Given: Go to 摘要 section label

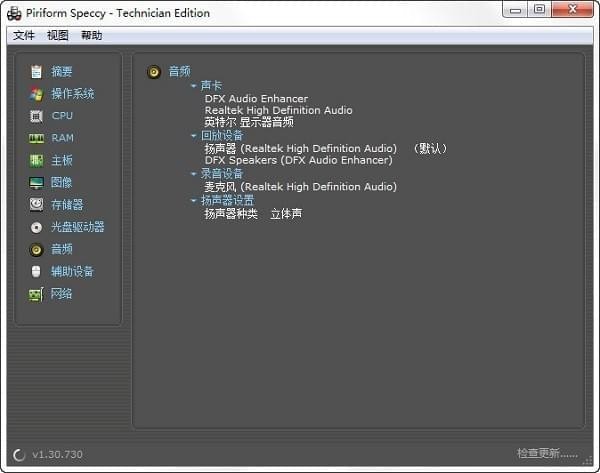Looking at the screenshot, I should 62,72.
